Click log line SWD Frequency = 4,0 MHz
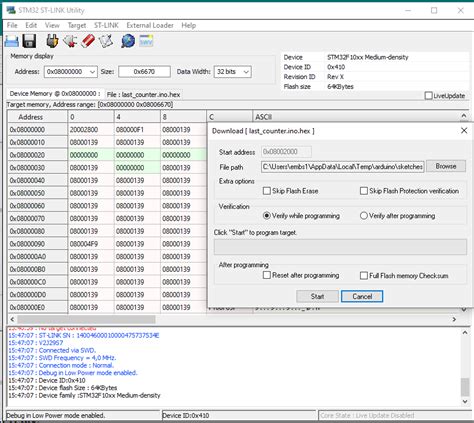The image size is (474, 423). click(62, 358)
